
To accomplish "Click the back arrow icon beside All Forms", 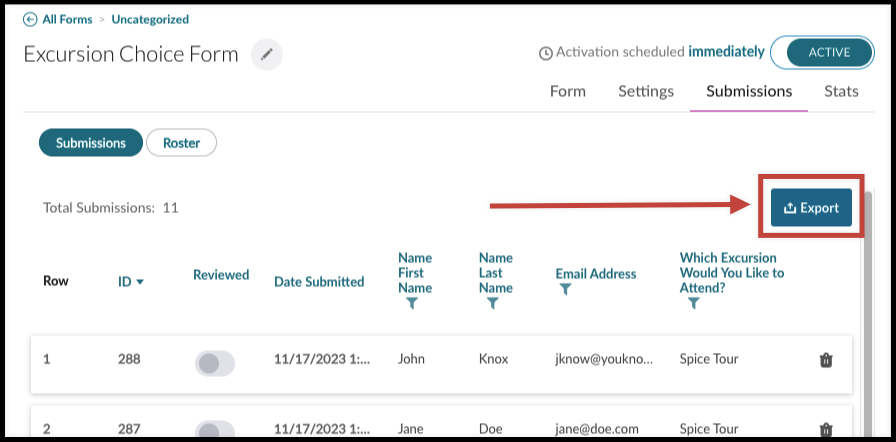I will pos(30,19).
